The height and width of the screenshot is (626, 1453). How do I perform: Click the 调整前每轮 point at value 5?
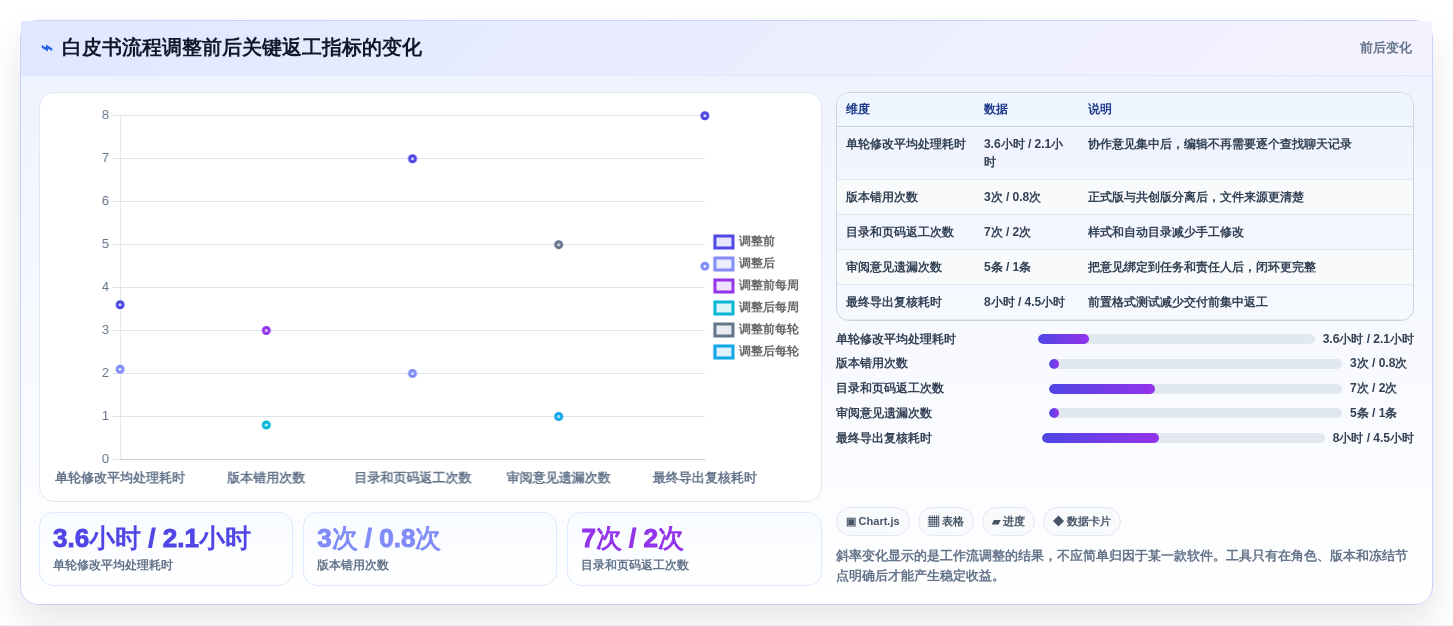click(x=559, y=245)
